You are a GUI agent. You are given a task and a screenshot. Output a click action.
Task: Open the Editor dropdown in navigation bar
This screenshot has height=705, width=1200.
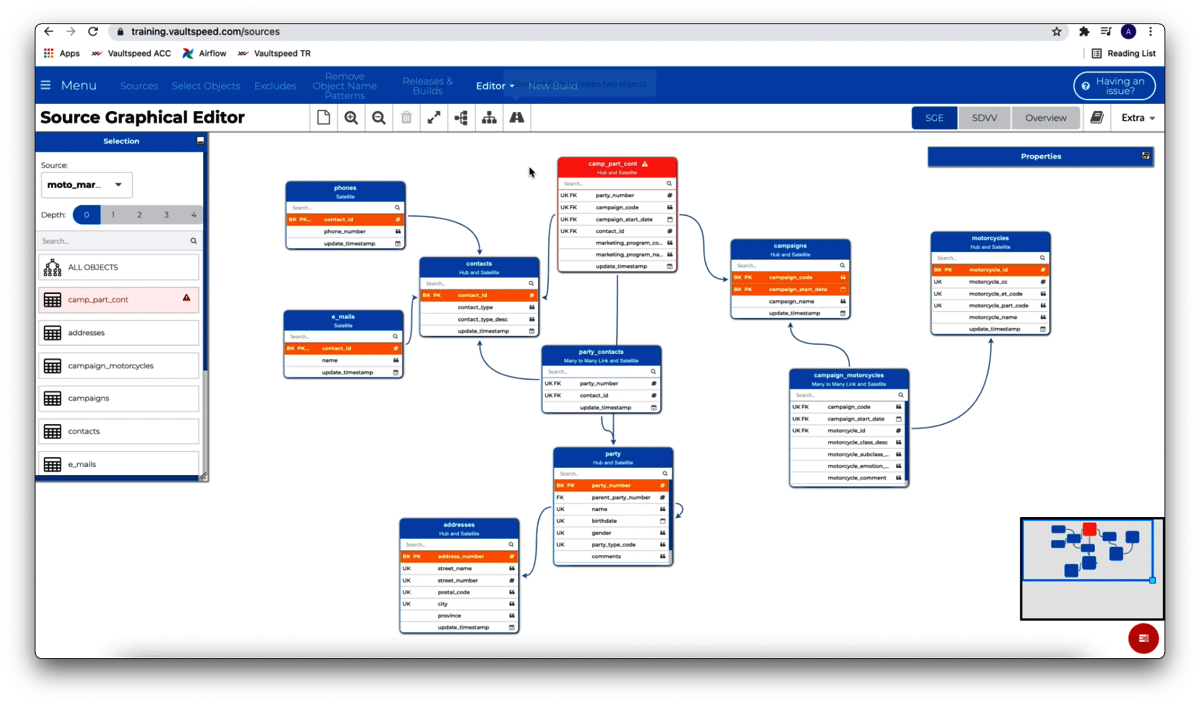point(495,86)
